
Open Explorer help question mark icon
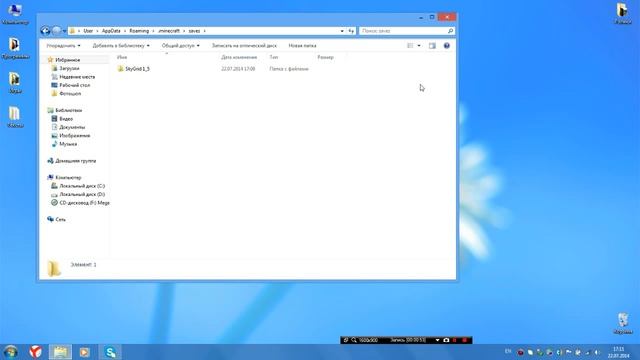click(x=447, y=46)
